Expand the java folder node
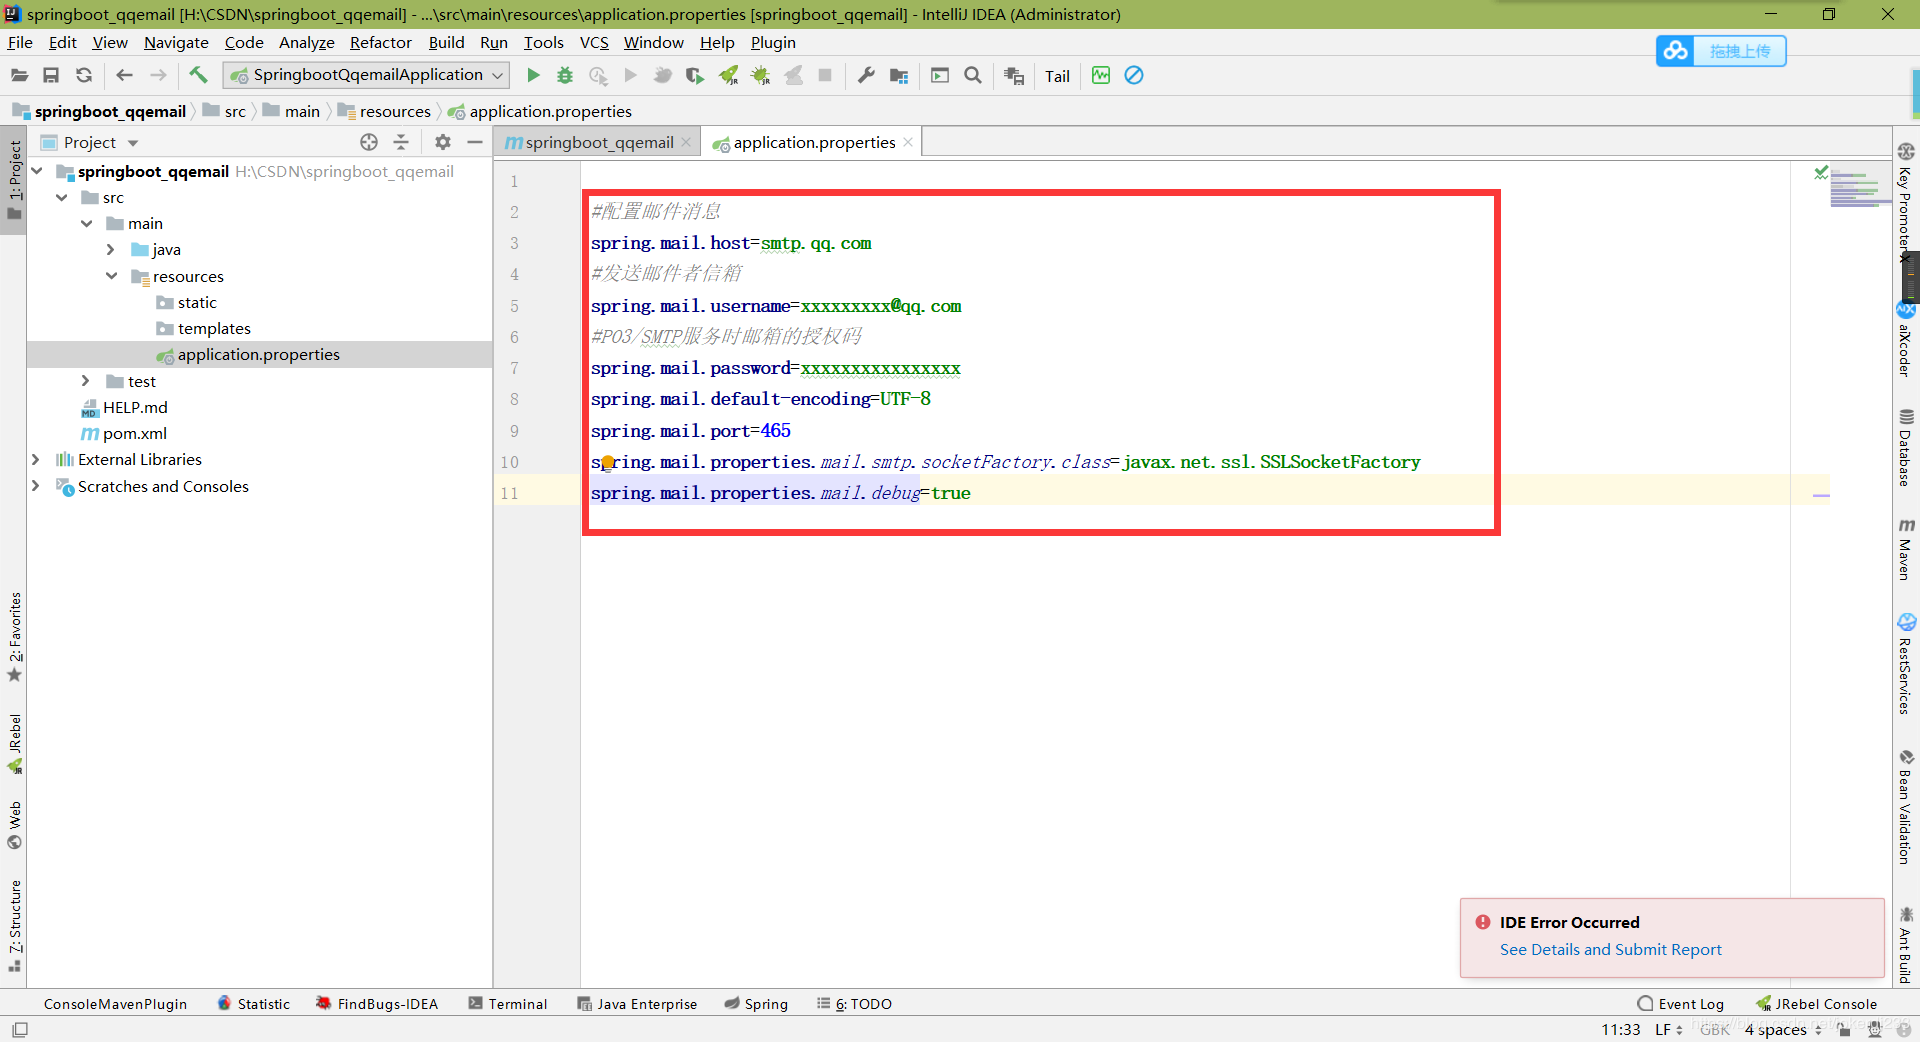Image resolution: width=1920 pixels, height=1042 pixels. (111, 250)
